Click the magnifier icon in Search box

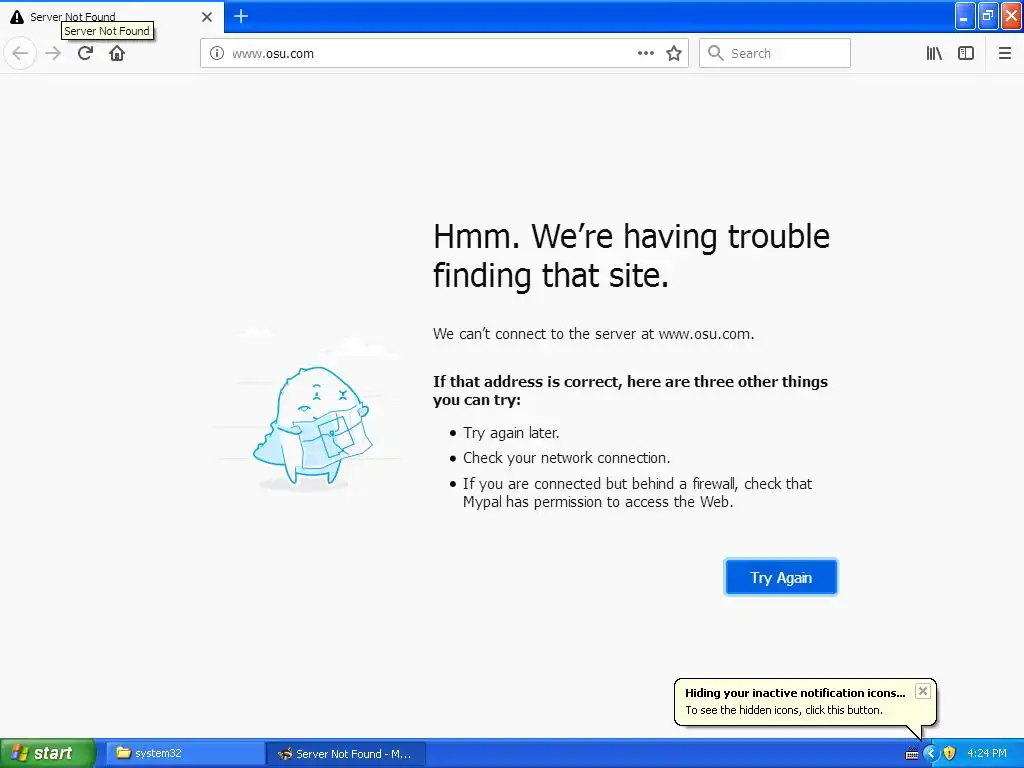(x=716, y=53)
